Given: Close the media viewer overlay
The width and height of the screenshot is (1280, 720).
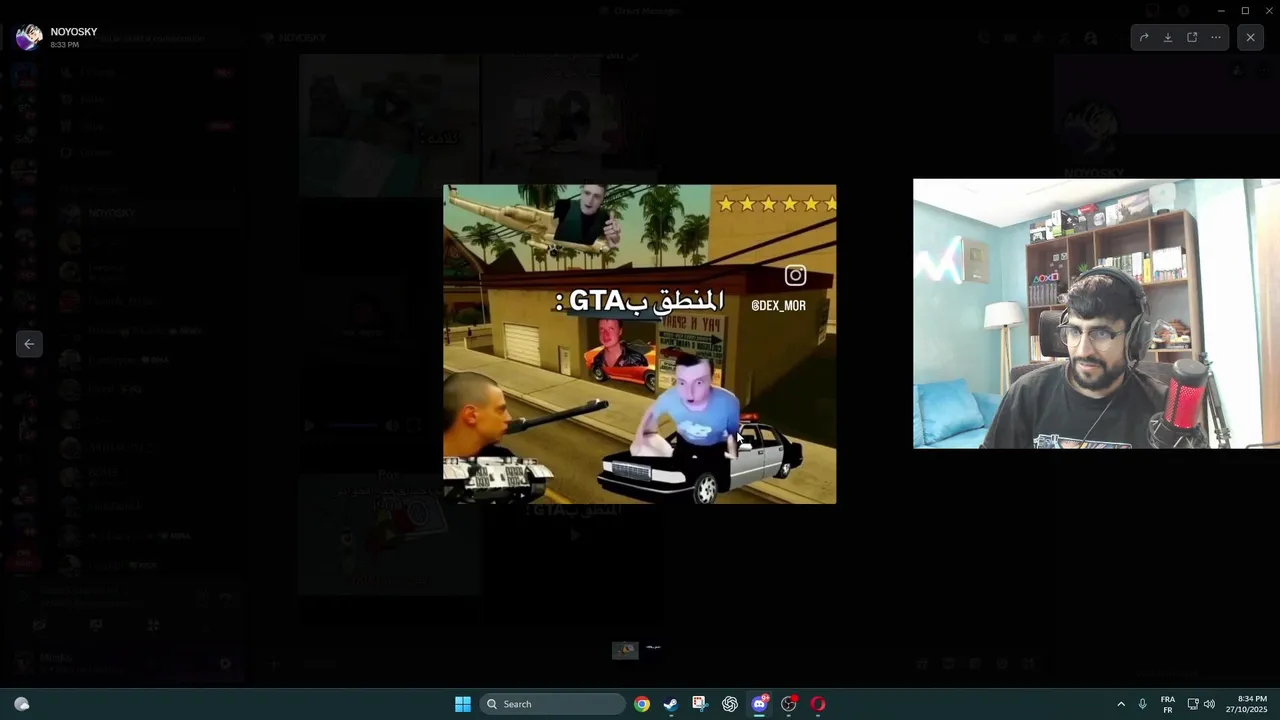Looking at the screenshot, I should click(1250, 37).
